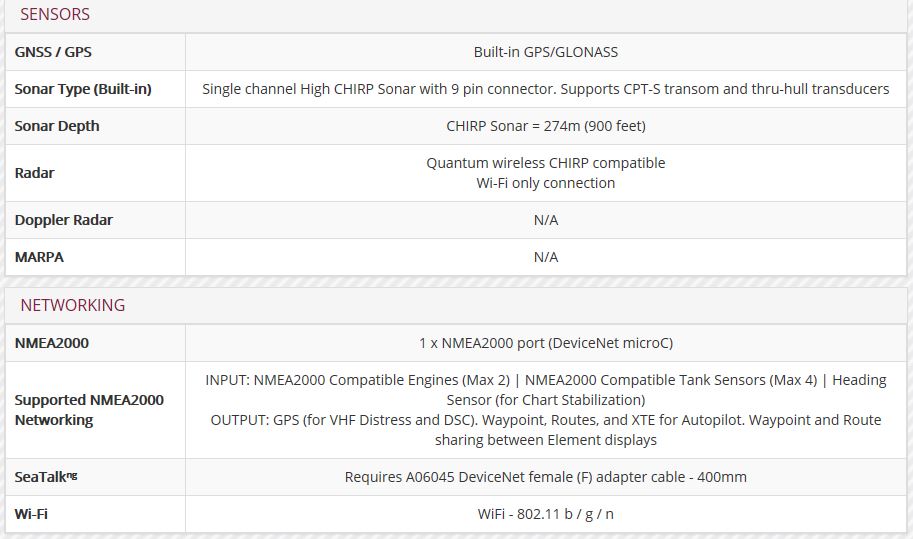Select the Sonar Depth row label
Image resolution: width=913 pixels, height=539 pixels.
tap(57, 126)
